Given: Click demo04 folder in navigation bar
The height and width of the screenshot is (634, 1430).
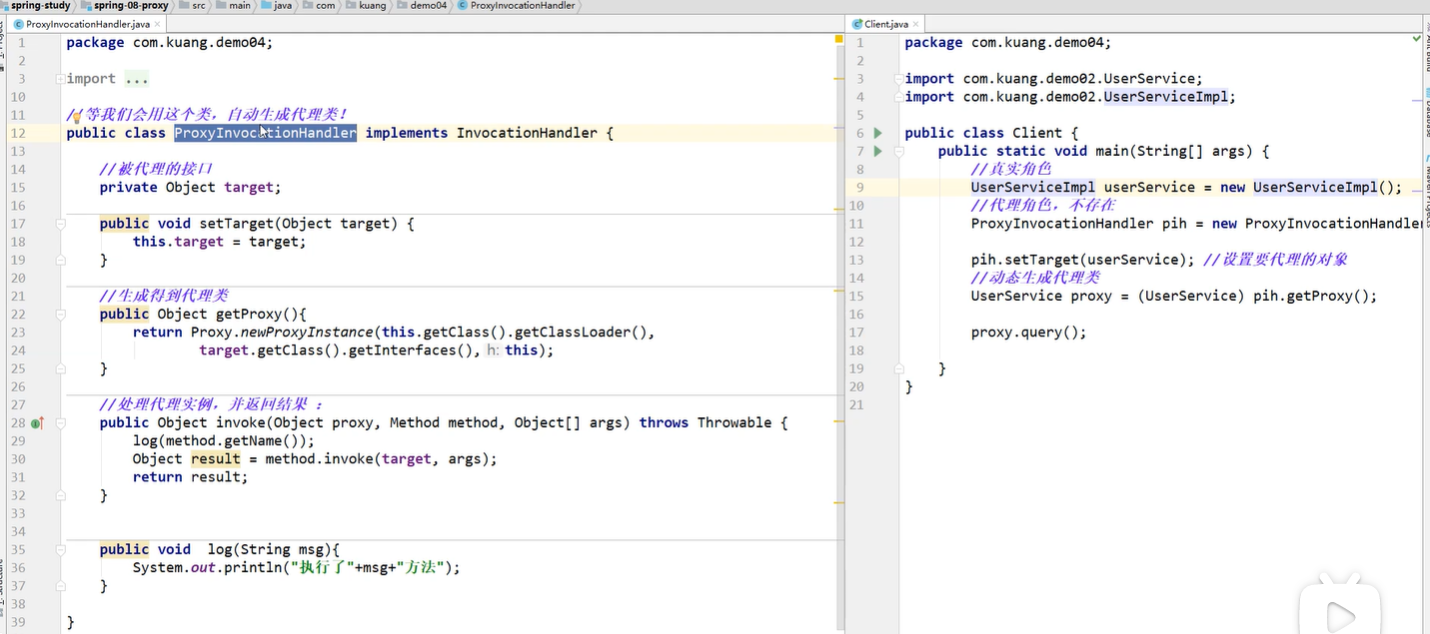Looking at the screenshot, I should click(422, 6).
